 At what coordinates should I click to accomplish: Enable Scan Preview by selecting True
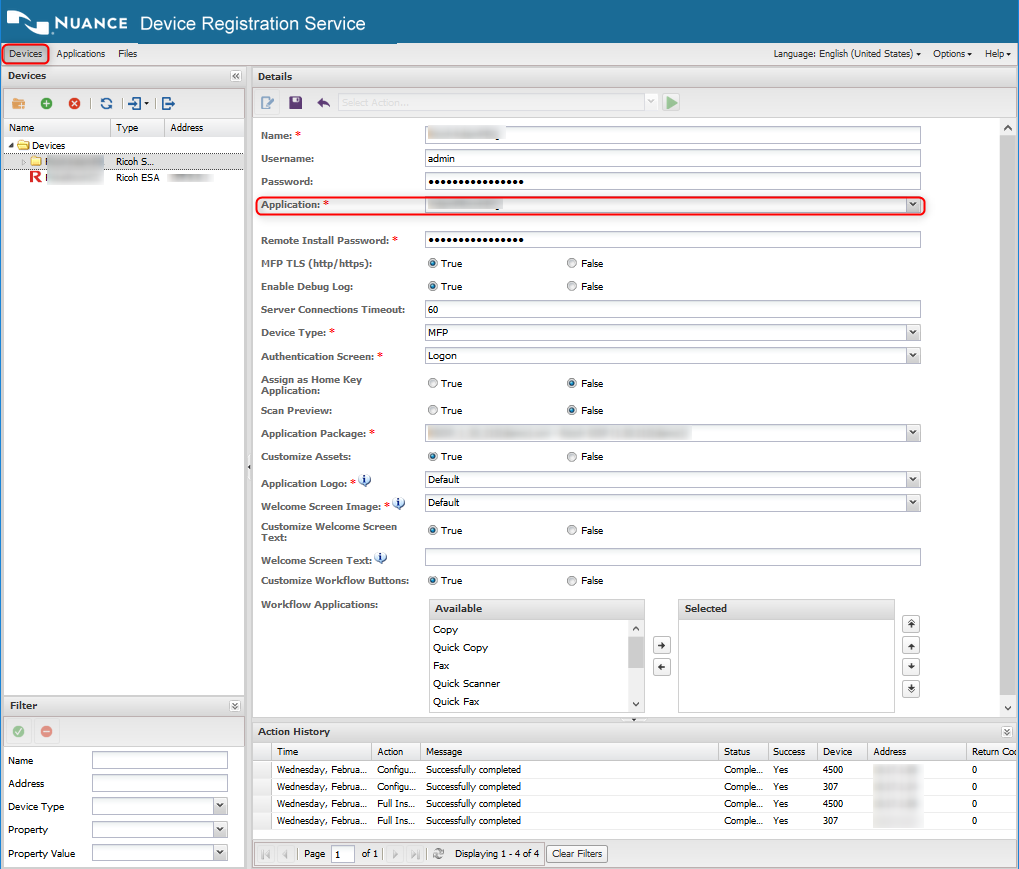pos(433,410)
